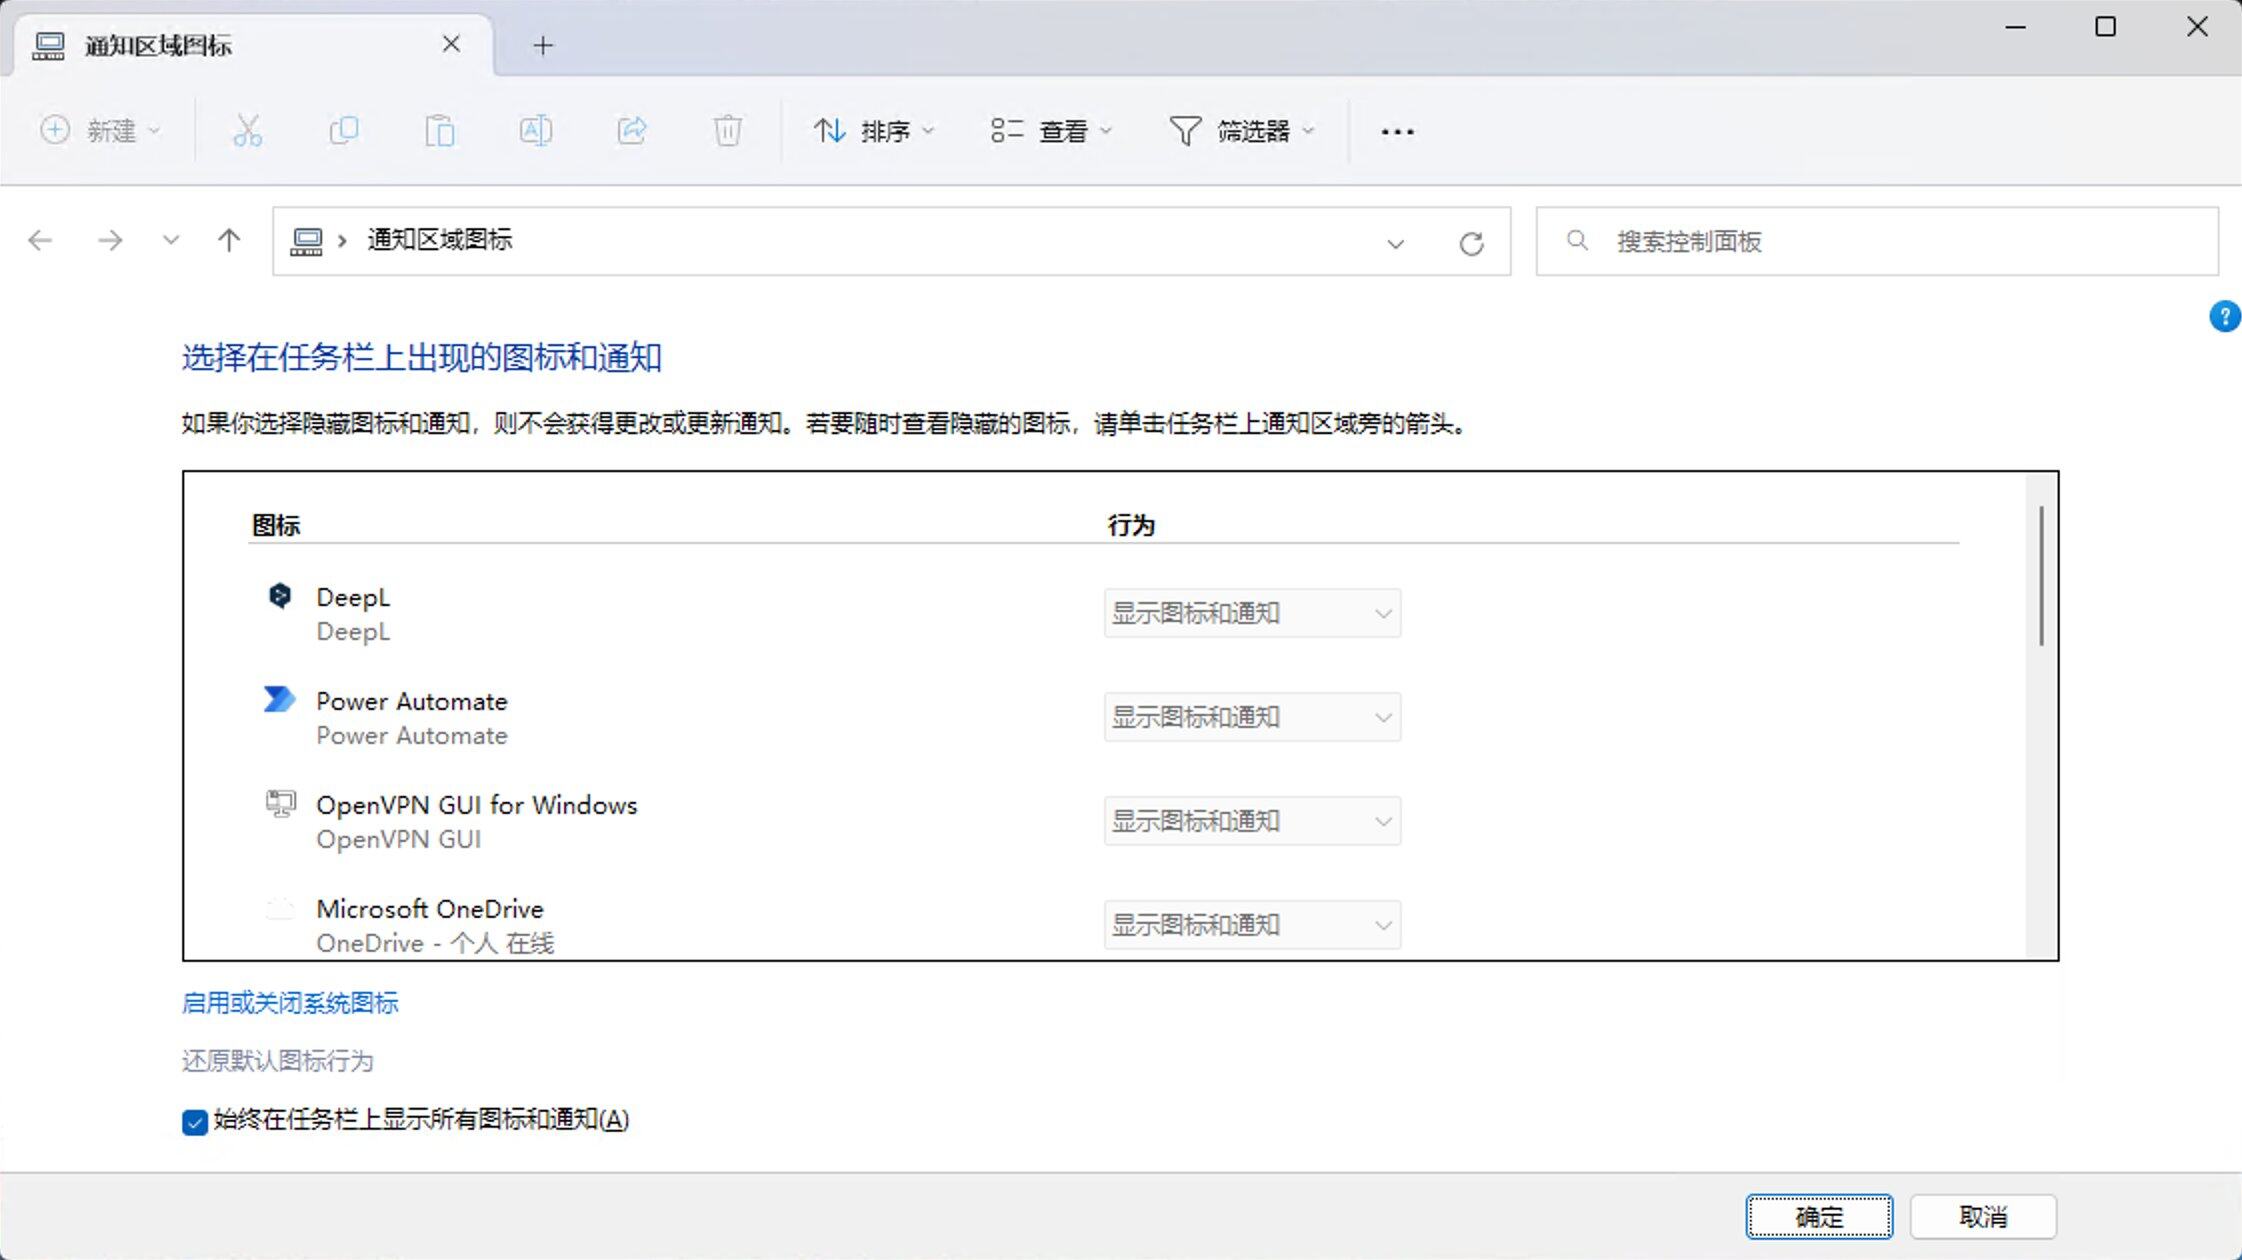Add a new tab with plus button
Viewport: 2242px width, 1260px height.
(543, 45)
